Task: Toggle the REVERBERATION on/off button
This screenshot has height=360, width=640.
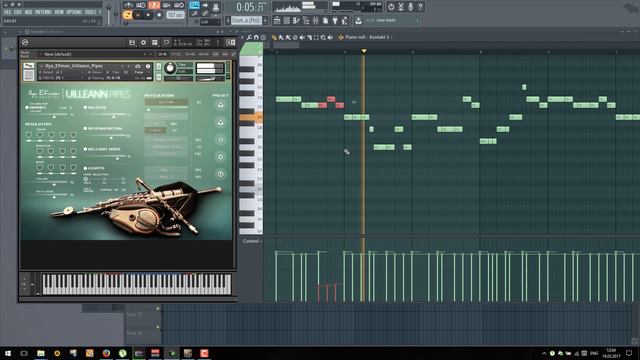Action: click(85, 129)
